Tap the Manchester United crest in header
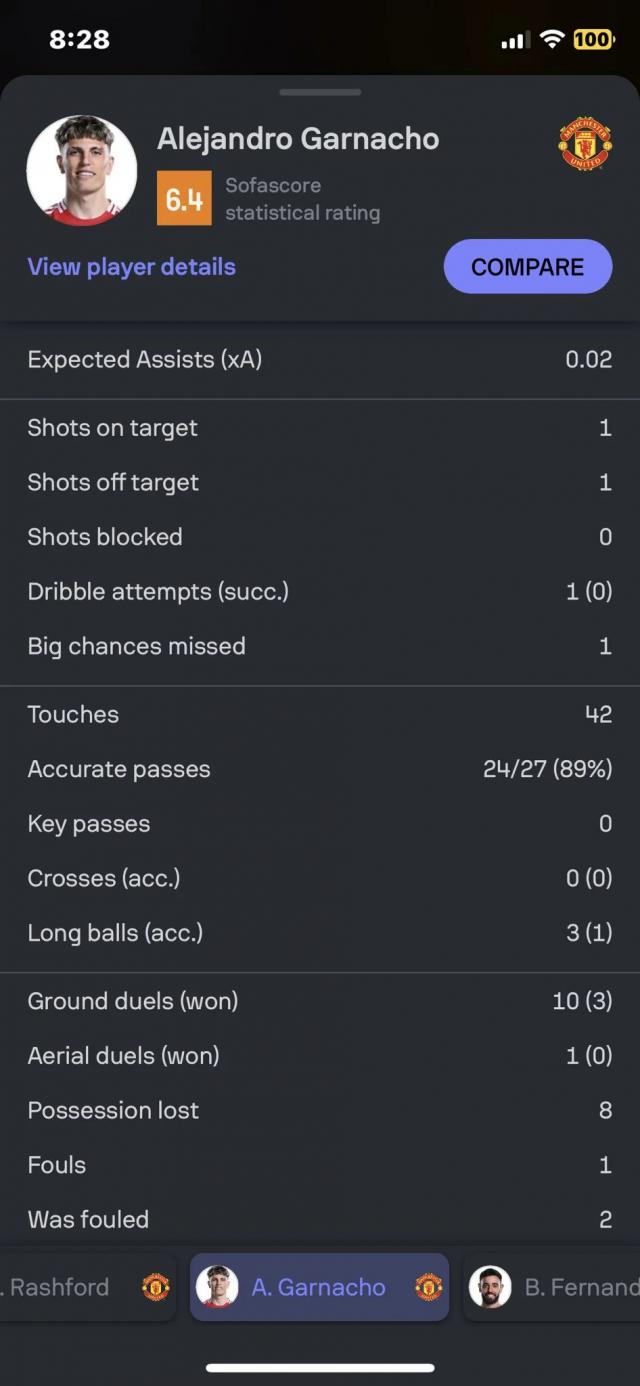The image size is (640, 1386). click(x=585, y=144)
